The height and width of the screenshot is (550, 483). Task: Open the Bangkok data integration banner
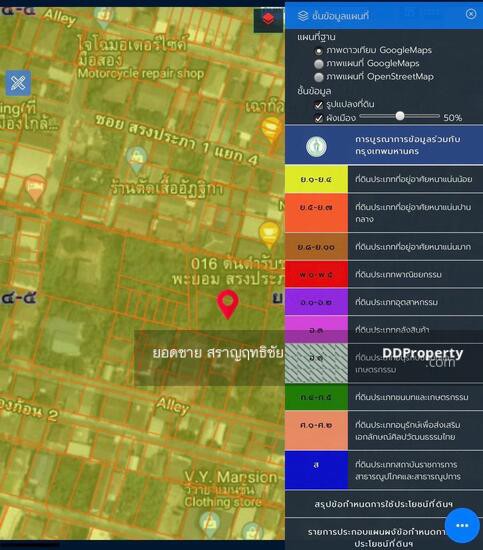(x=384, y=145)
